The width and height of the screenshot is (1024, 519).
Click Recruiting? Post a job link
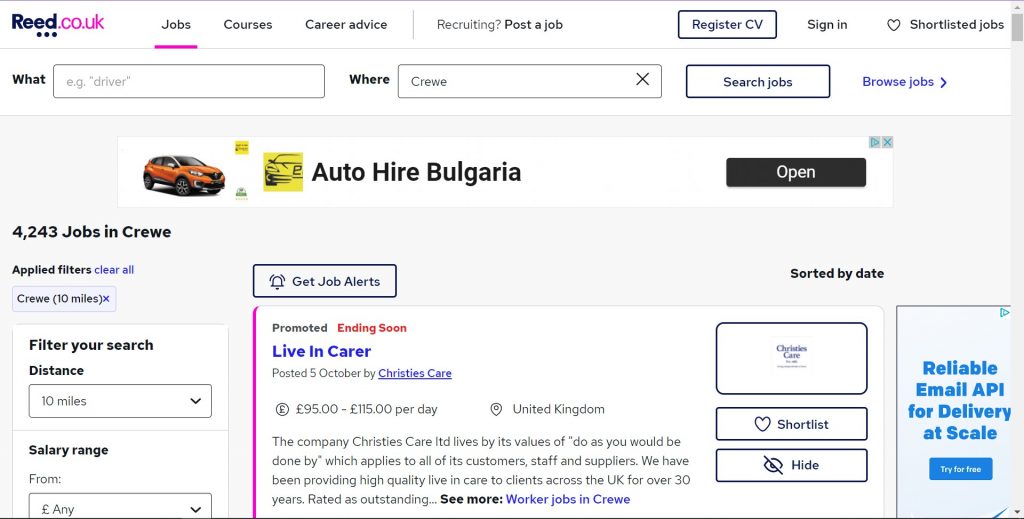tap(500, 25)
